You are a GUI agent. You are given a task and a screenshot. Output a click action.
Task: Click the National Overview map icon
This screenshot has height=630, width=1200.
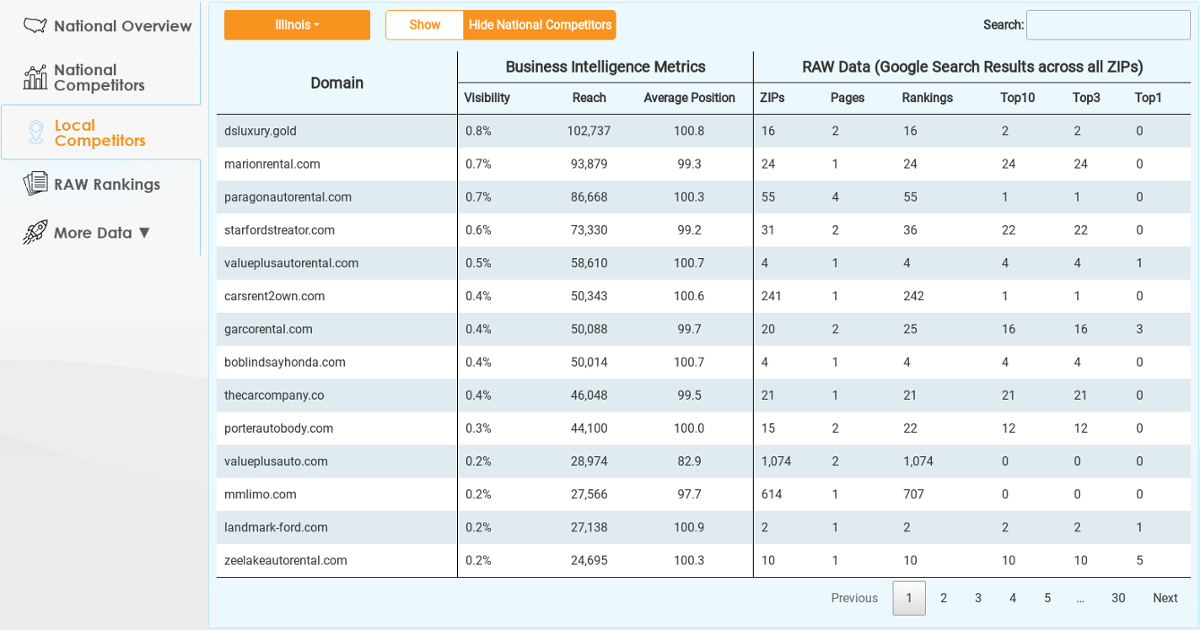tap(35, 26)
